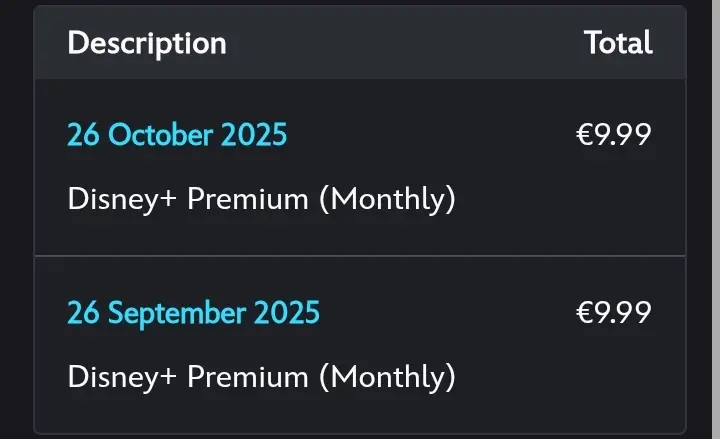Click the Description column header

pyautogui.click(x=147, y=43)
